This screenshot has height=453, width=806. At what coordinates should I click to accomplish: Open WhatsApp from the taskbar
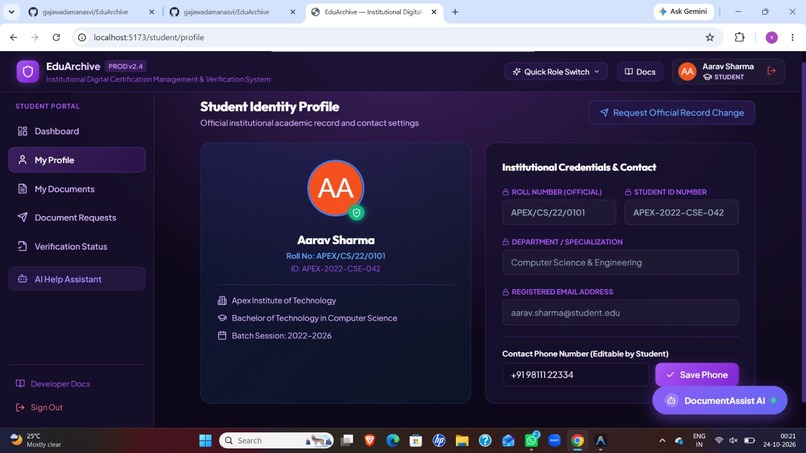tap(532, 440)
